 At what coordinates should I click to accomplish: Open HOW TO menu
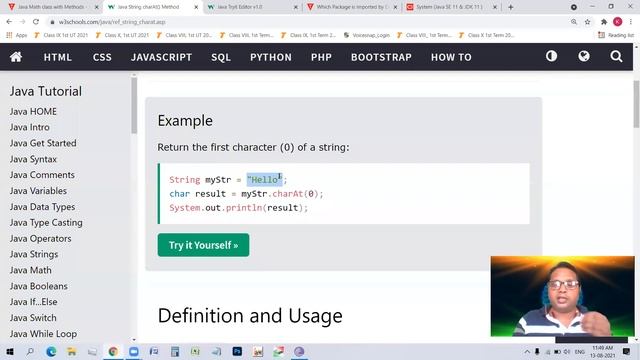[451, 57]
